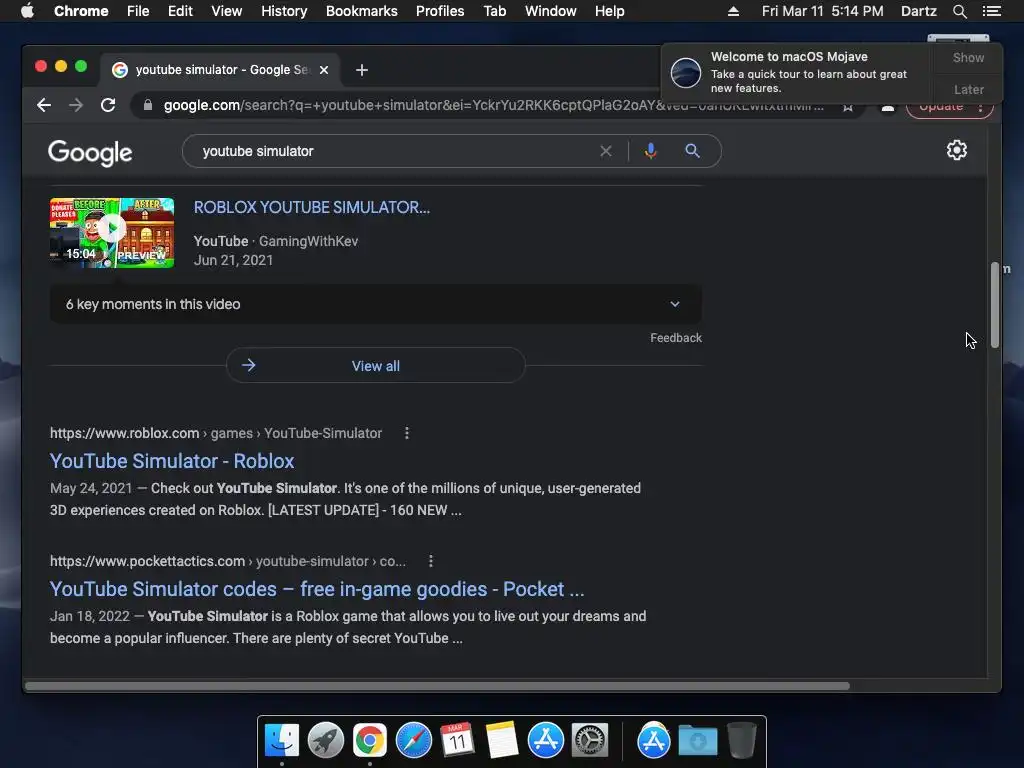The width and height of the screenshot is (1024, 768).
Task: Open the History menu
Action: pos(284,11)
